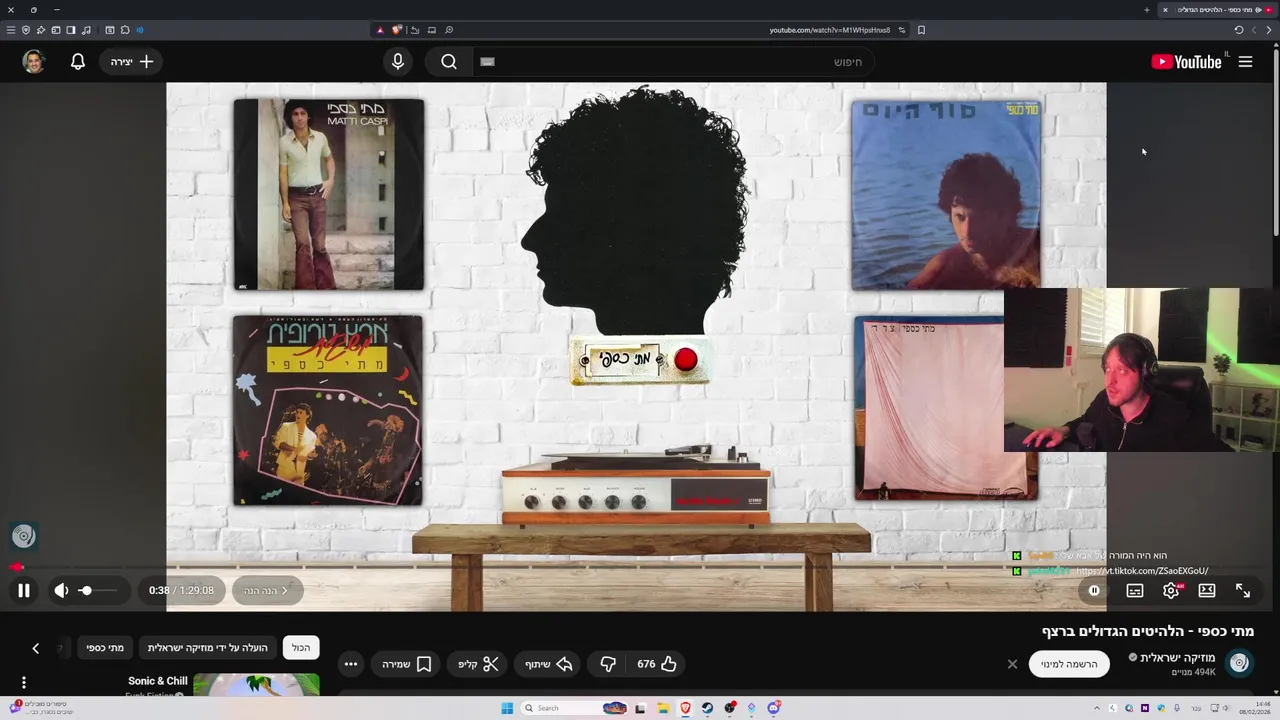Image resolution: width=1280 pixels, height=720 pixels.
Task: Open the music note media control icon
Action: click(x=86, y=30)
